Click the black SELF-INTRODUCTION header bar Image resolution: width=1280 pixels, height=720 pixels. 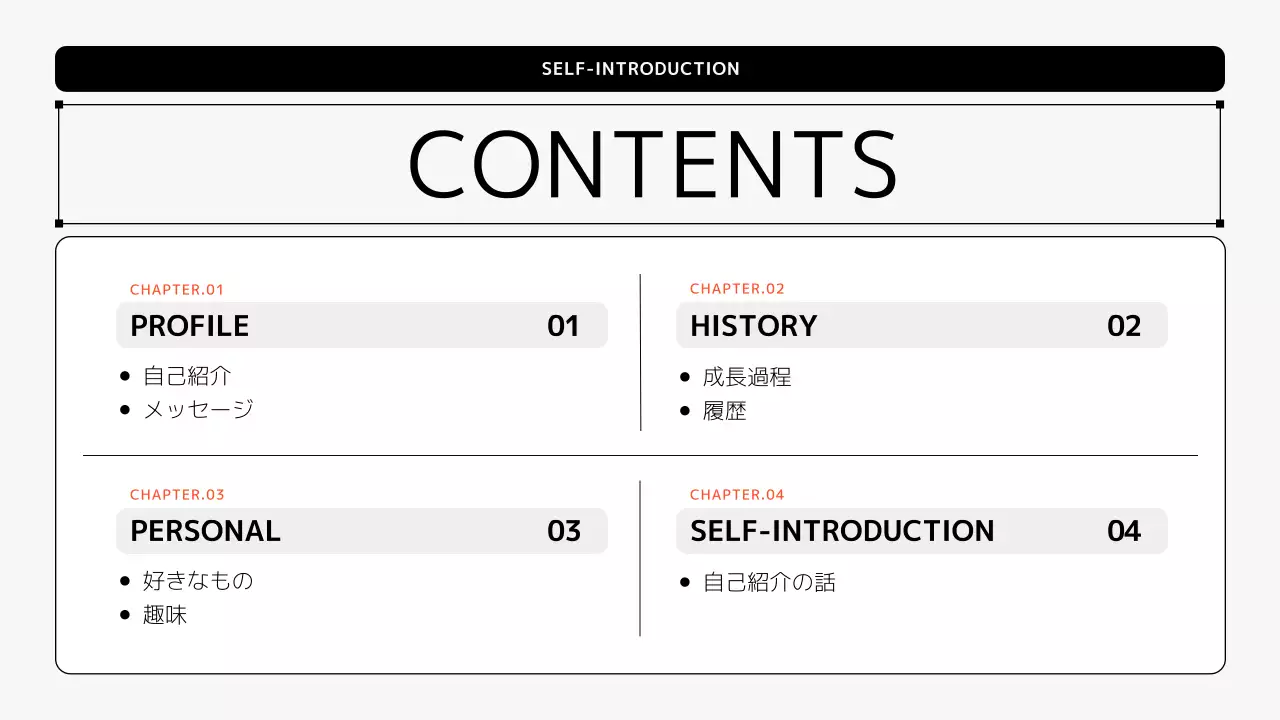tap(640, 69)
